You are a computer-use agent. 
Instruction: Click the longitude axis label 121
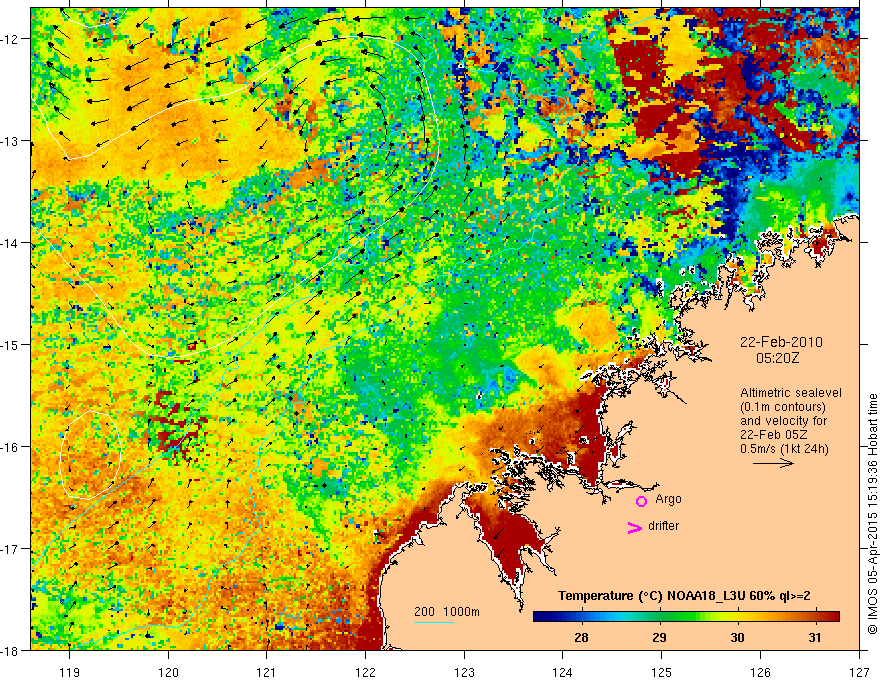[267, 672]
